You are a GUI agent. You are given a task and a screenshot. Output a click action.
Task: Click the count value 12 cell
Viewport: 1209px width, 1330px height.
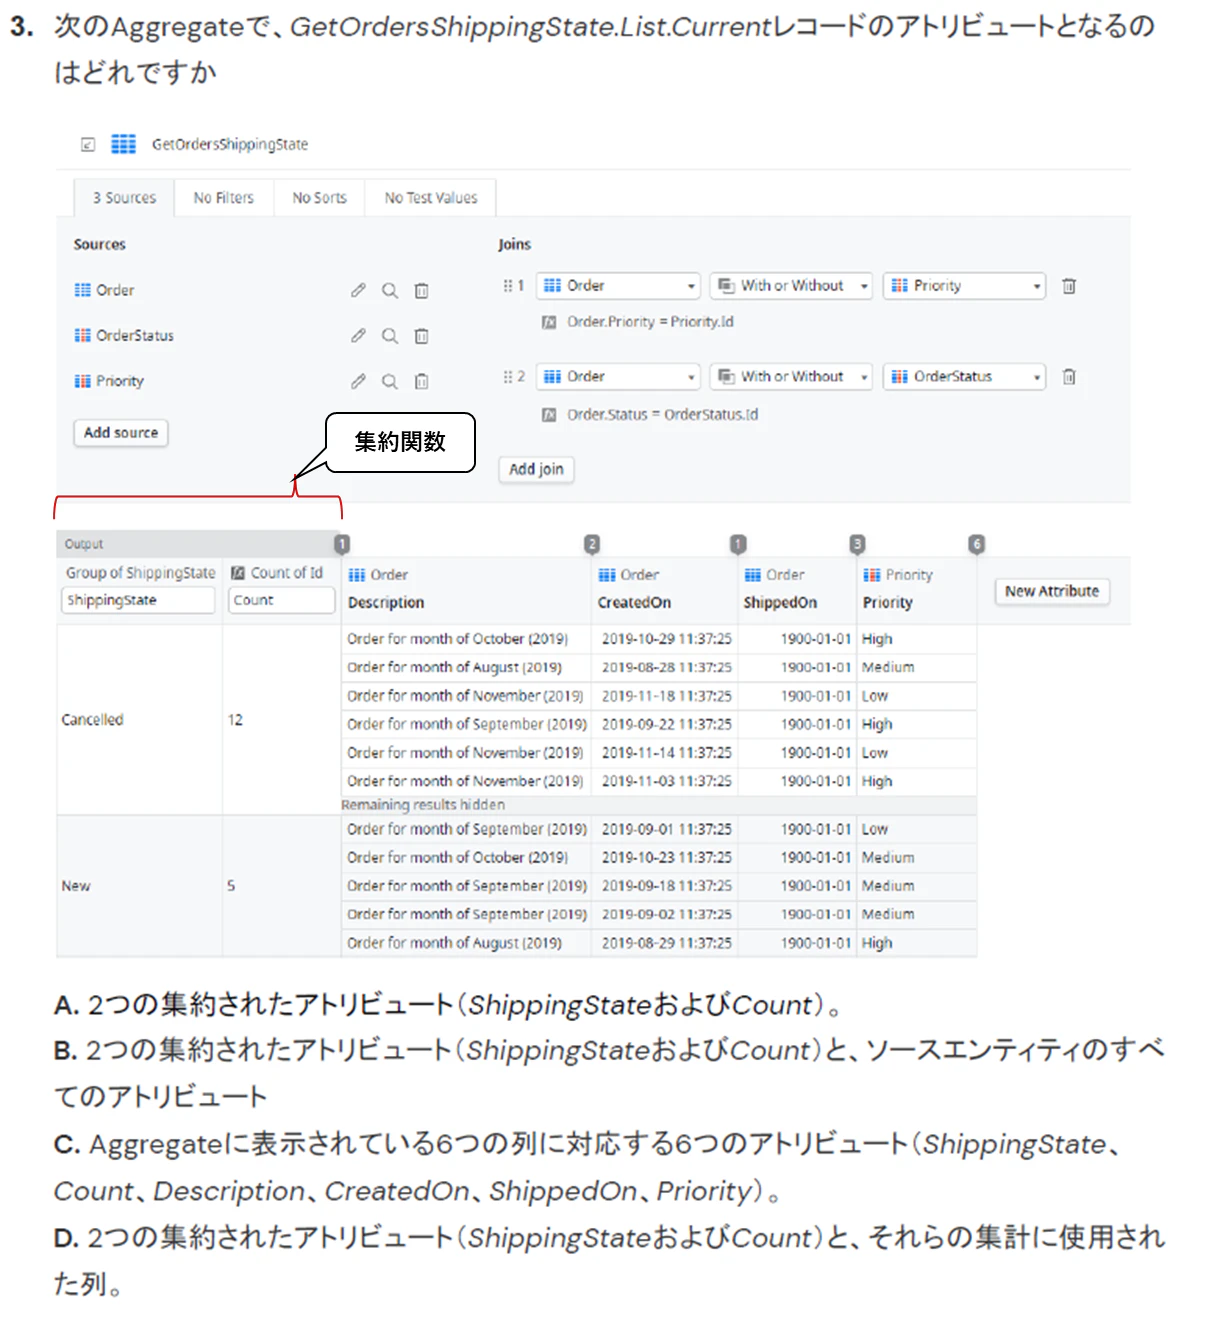pyautogui.click(x=282, y=720)
